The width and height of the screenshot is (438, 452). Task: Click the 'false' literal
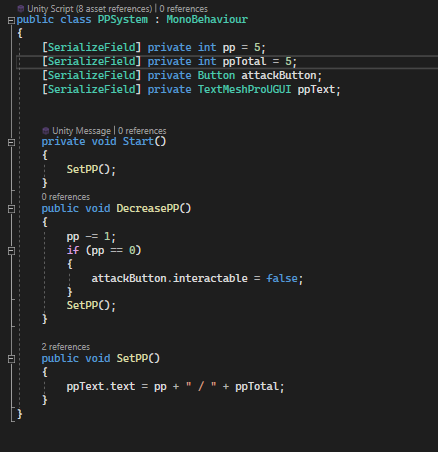[x=282, y=278]
